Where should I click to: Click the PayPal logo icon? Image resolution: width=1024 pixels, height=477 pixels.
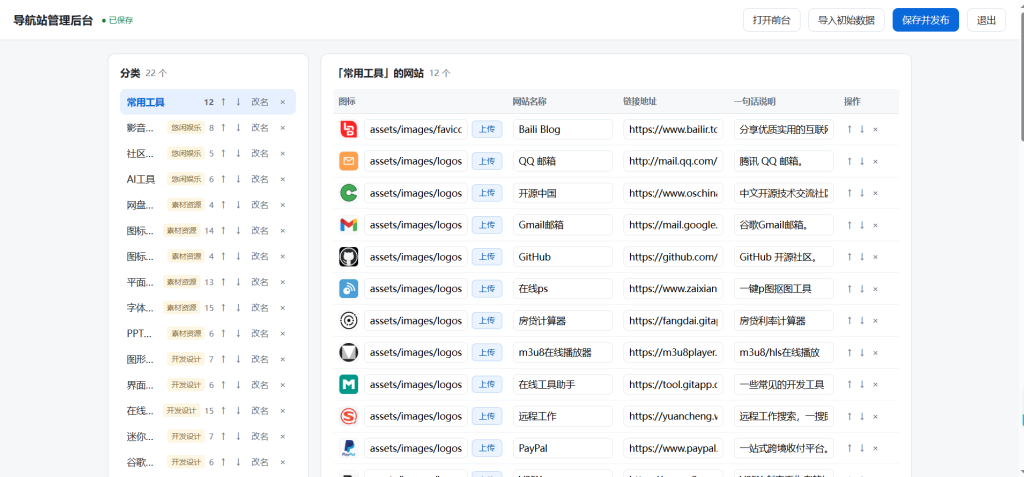[x=349, y=448]
